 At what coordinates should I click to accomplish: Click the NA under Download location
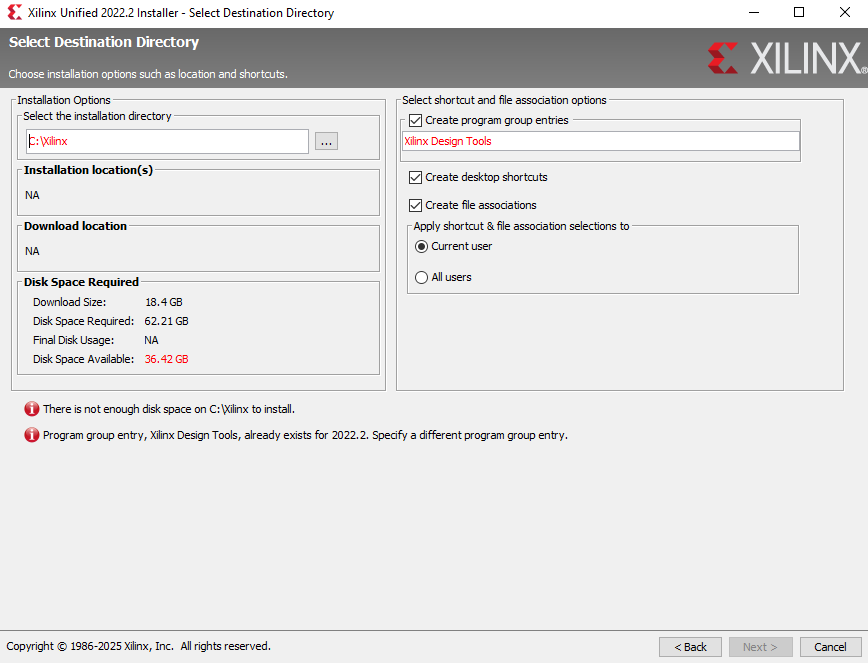tap(32, 251)
